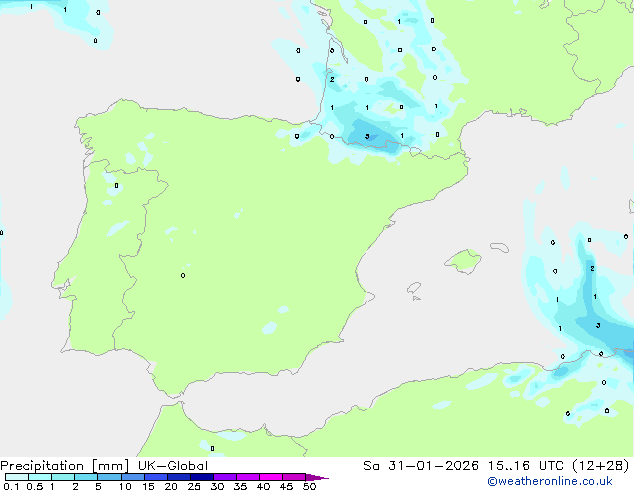The width and height of the screenshot is (634, 490).
Task: Click the 'UK-Global' model label
Action: point(173,466)
